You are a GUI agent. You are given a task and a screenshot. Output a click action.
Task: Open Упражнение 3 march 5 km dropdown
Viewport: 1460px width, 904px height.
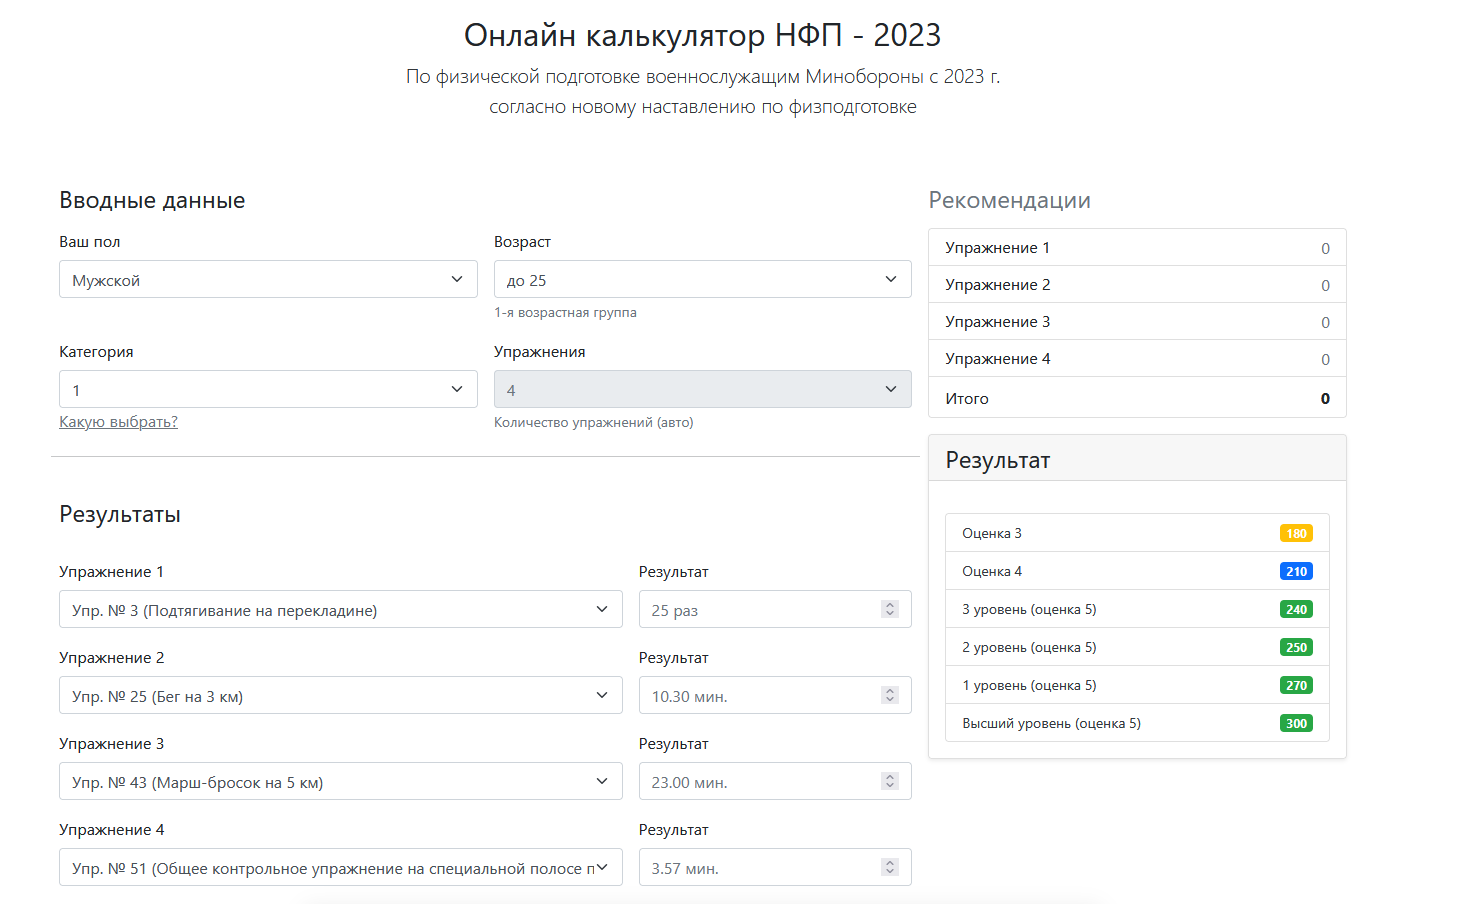coord(340,781)
